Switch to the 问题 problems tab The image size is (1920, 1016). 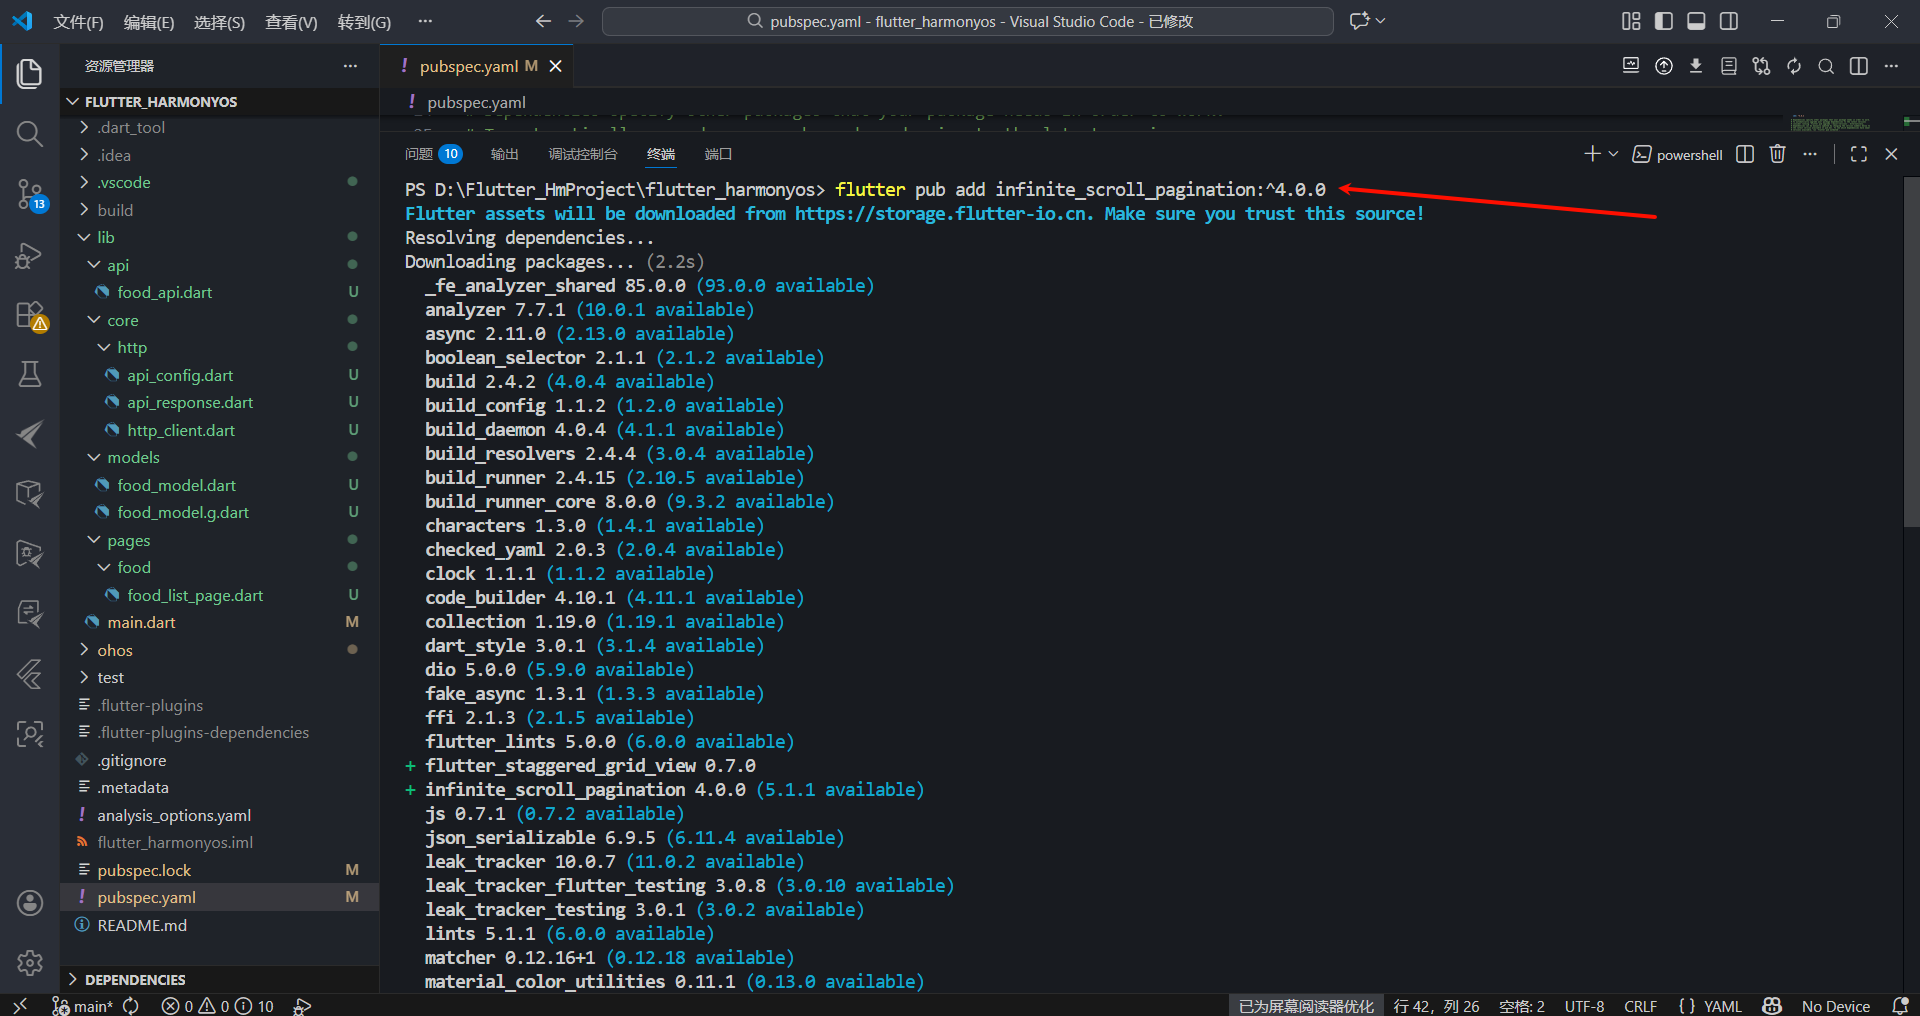coord(419,154)
